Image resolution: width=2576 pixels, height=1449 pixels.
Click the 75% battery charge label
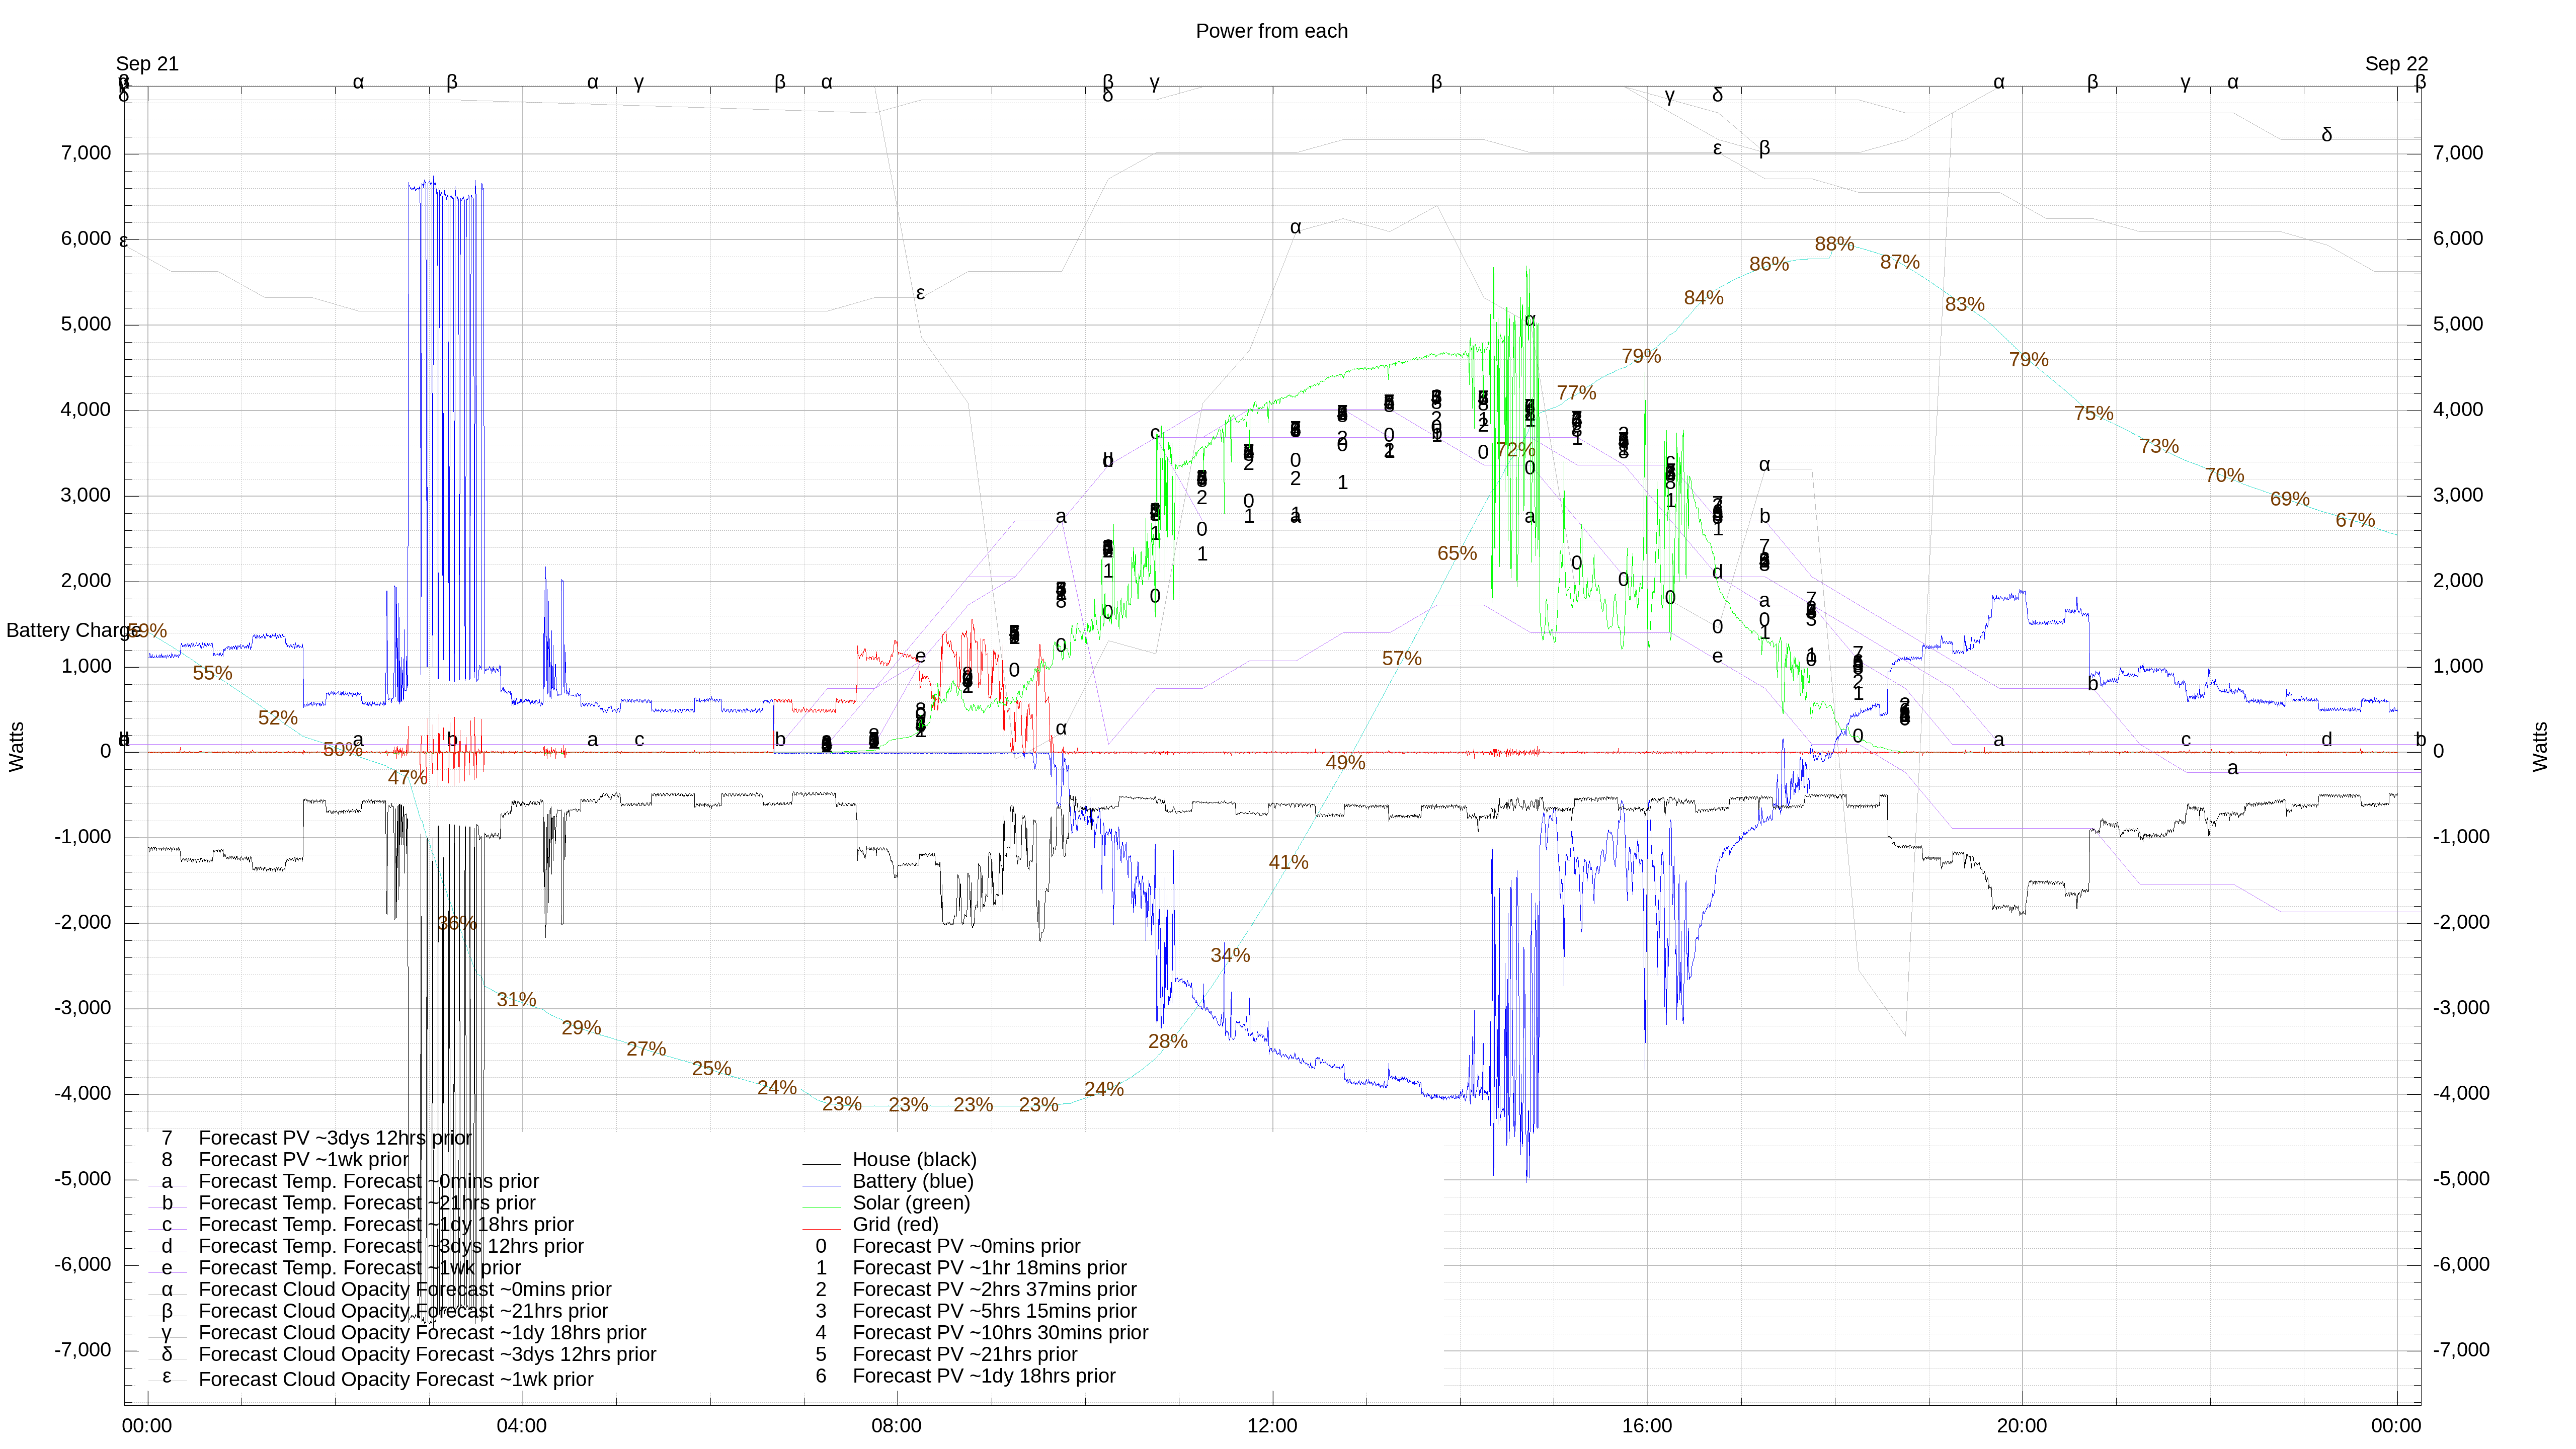2093,413
